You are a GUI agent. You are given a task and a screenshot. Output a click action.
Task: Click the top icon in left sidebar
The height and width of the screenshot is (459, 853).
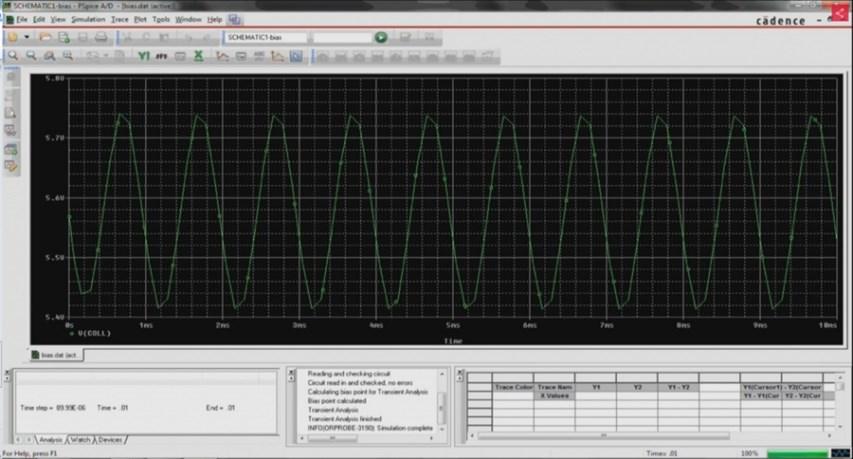[11, 77]
